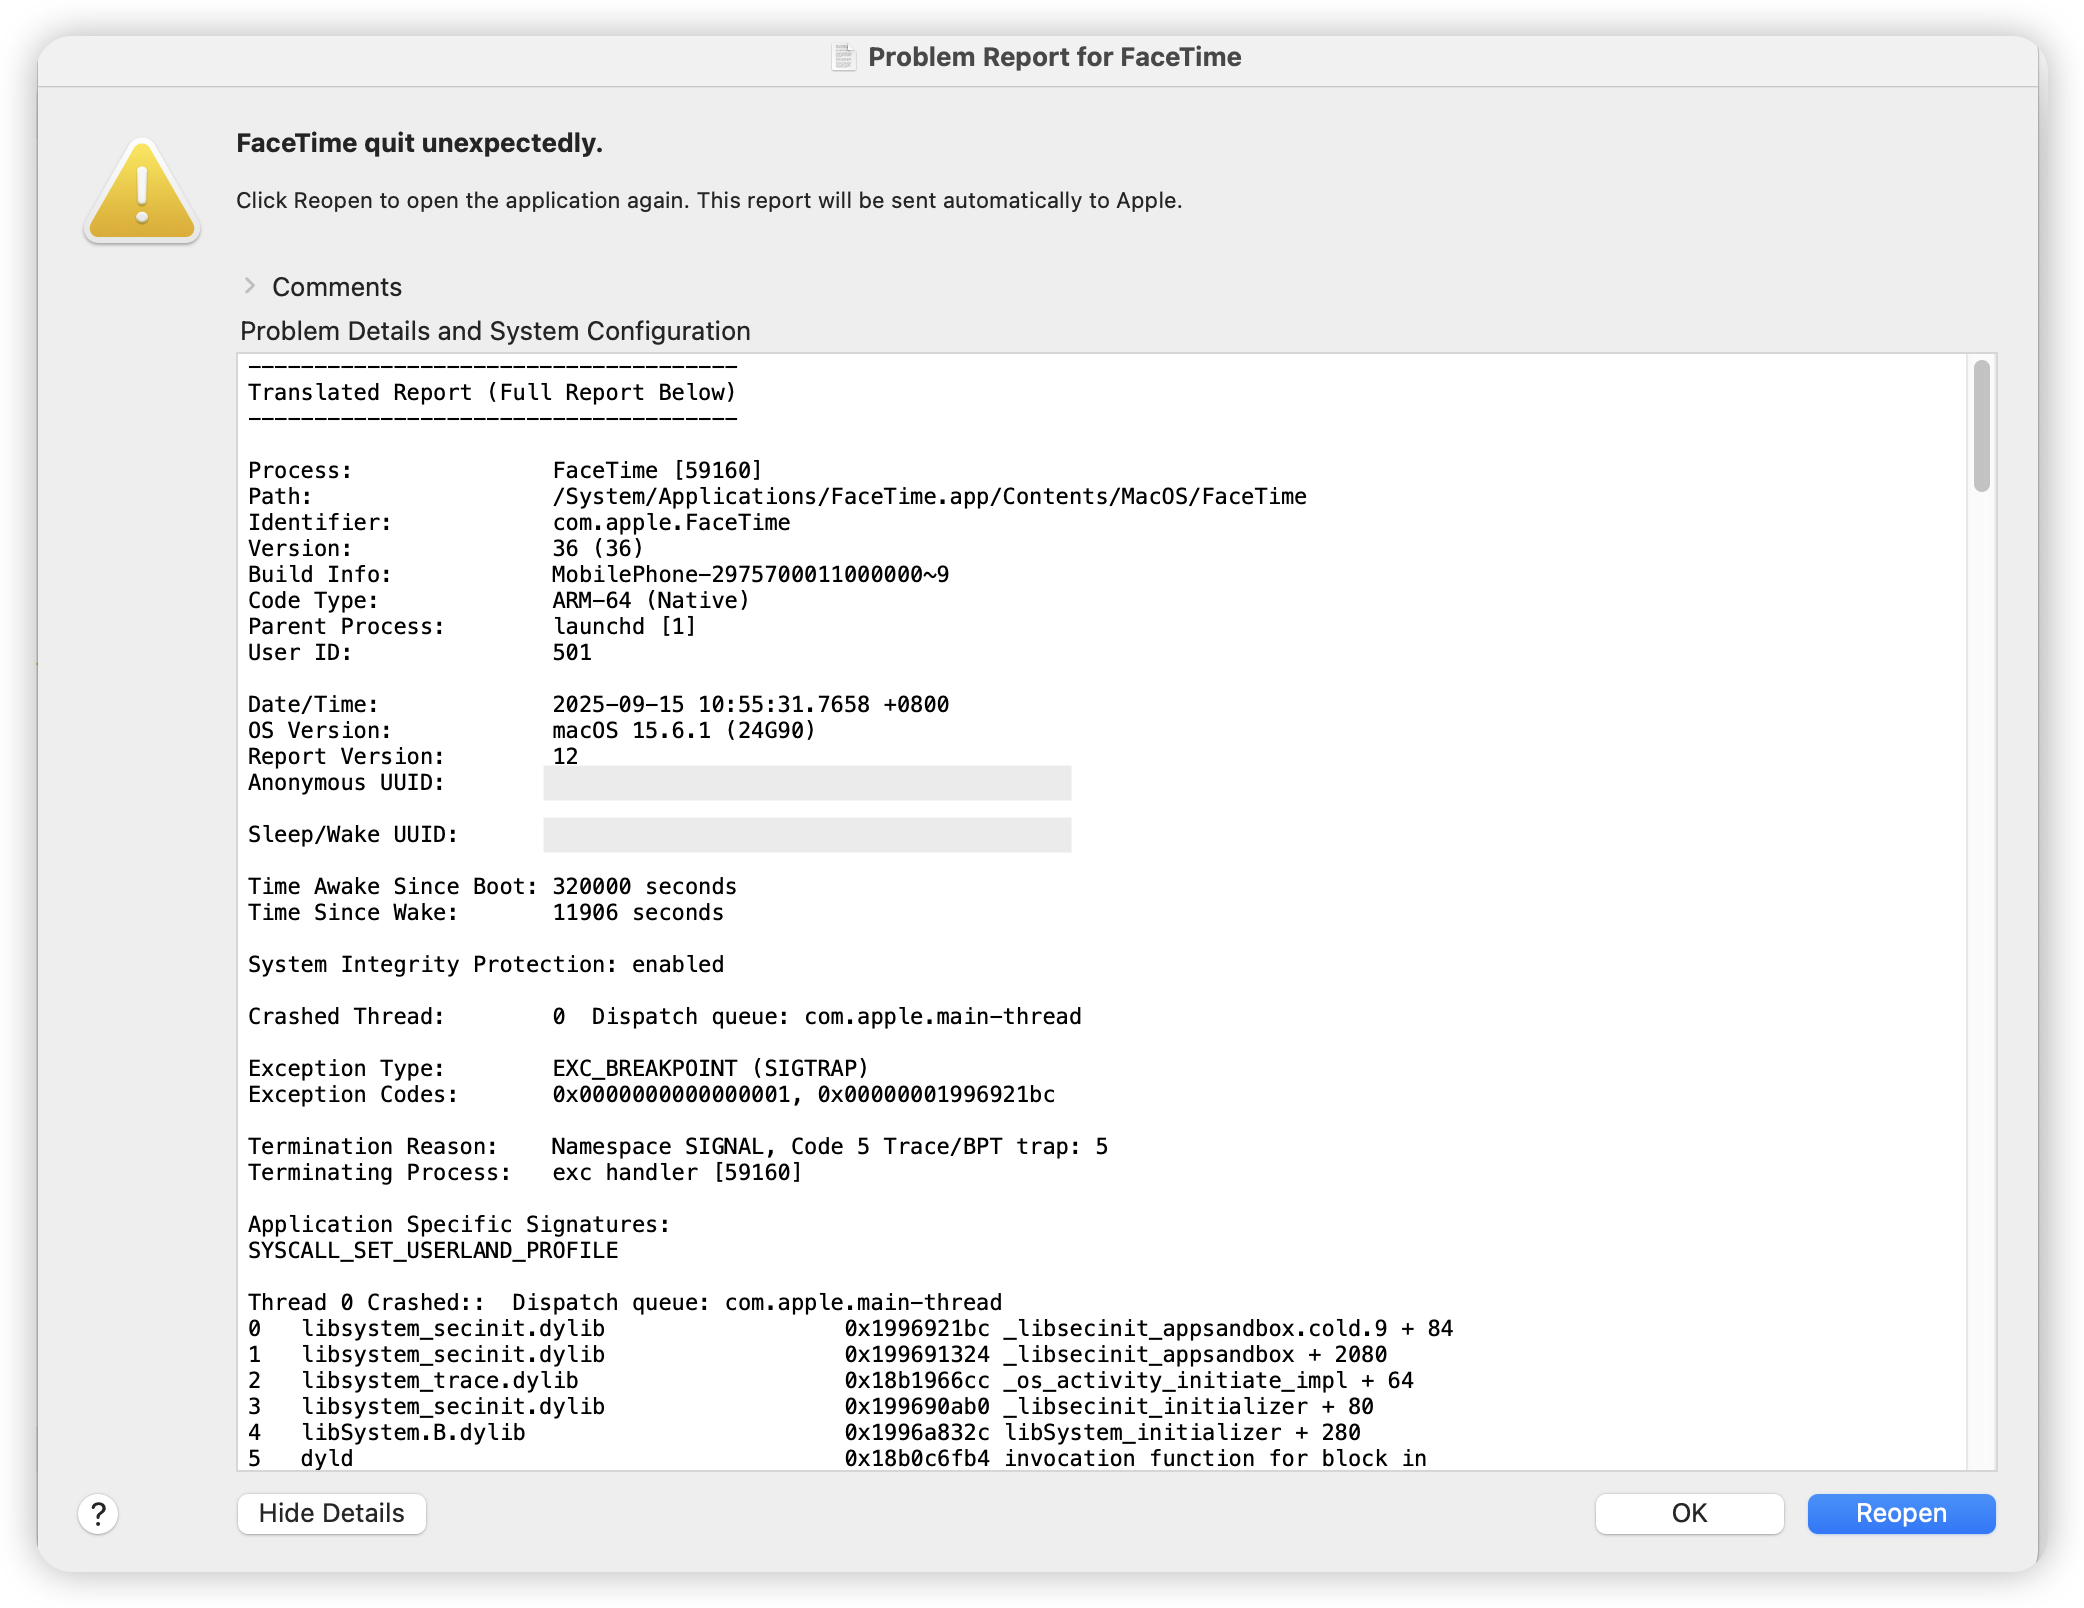This screenshot has height=1608, width=2084.
Task: Click the com.apple.FaceTime identifier text
Action: [x=670, y=523]
